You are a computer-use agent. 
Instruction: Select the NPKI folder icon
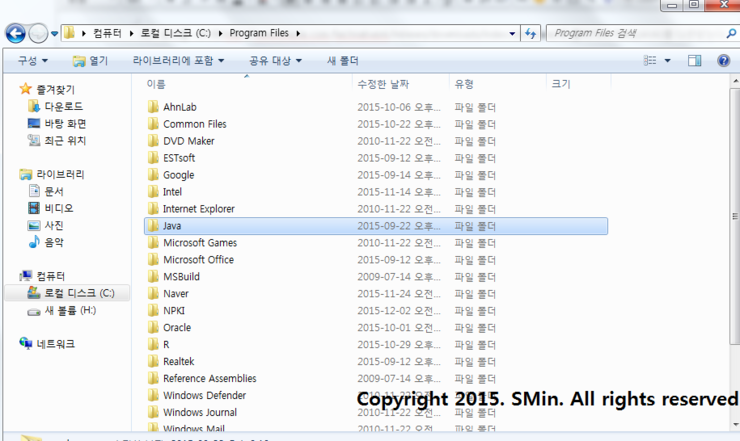[153, 311]
